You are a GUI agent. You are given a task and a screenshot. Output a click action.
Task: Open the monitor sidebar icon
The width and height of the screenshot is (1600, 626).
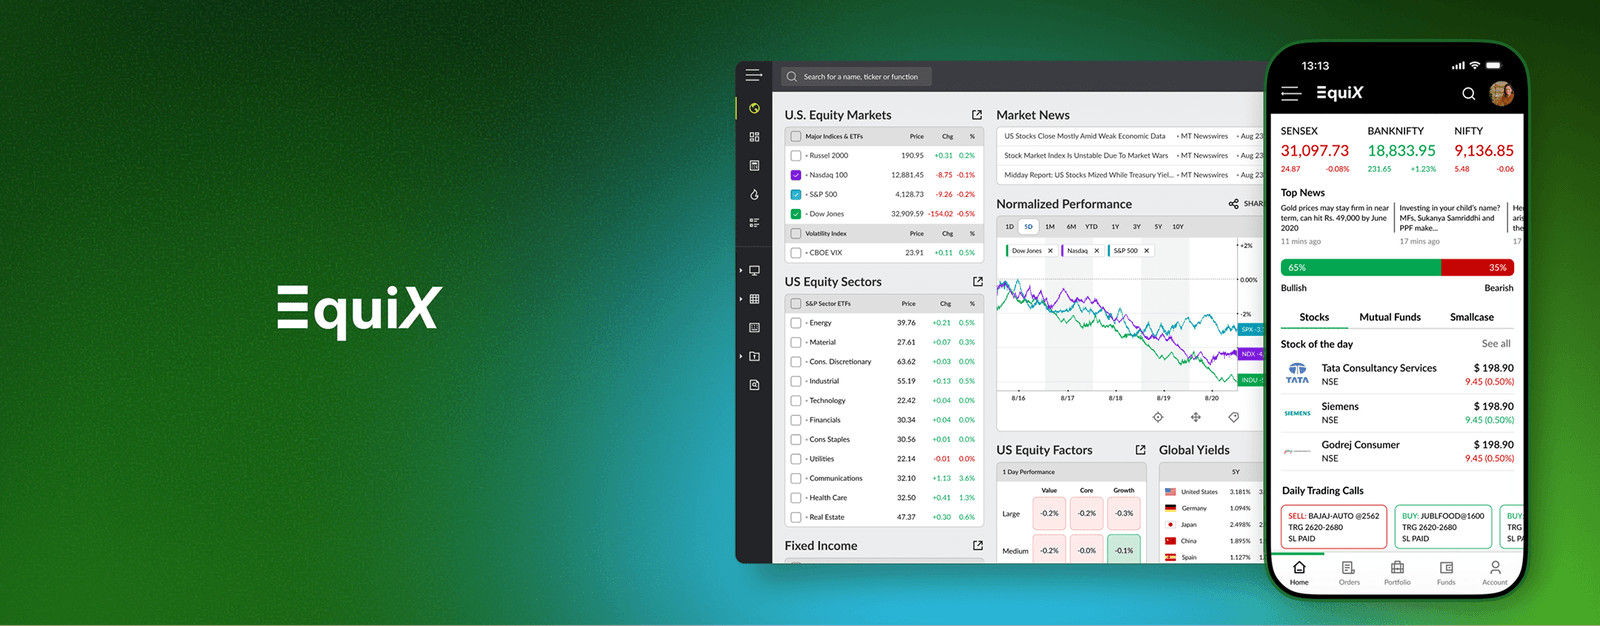coord(754,270)
